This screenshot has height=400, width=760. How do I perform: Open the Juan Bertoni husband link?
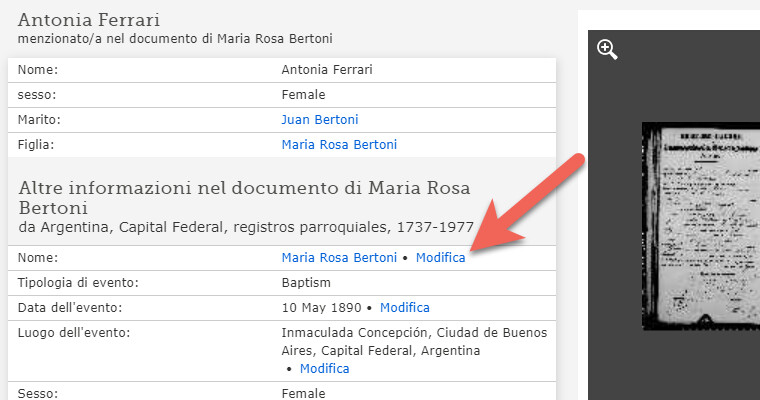(320, 120)
